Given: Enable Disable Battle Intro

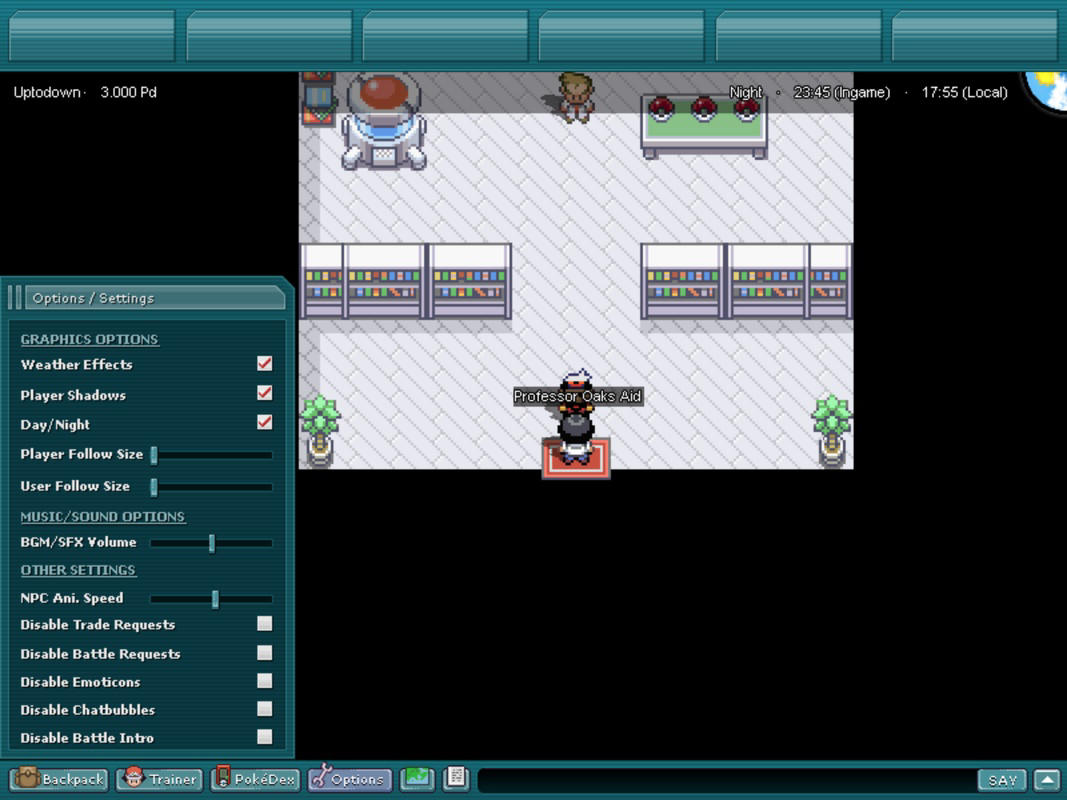Looking at the screenshot, I should pos(265,737).
